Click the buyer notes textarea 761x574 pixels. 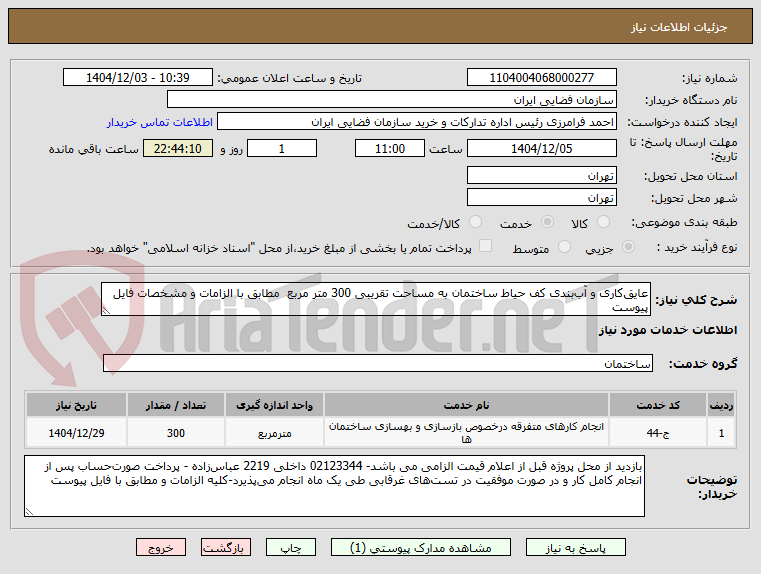coord(334,486)
